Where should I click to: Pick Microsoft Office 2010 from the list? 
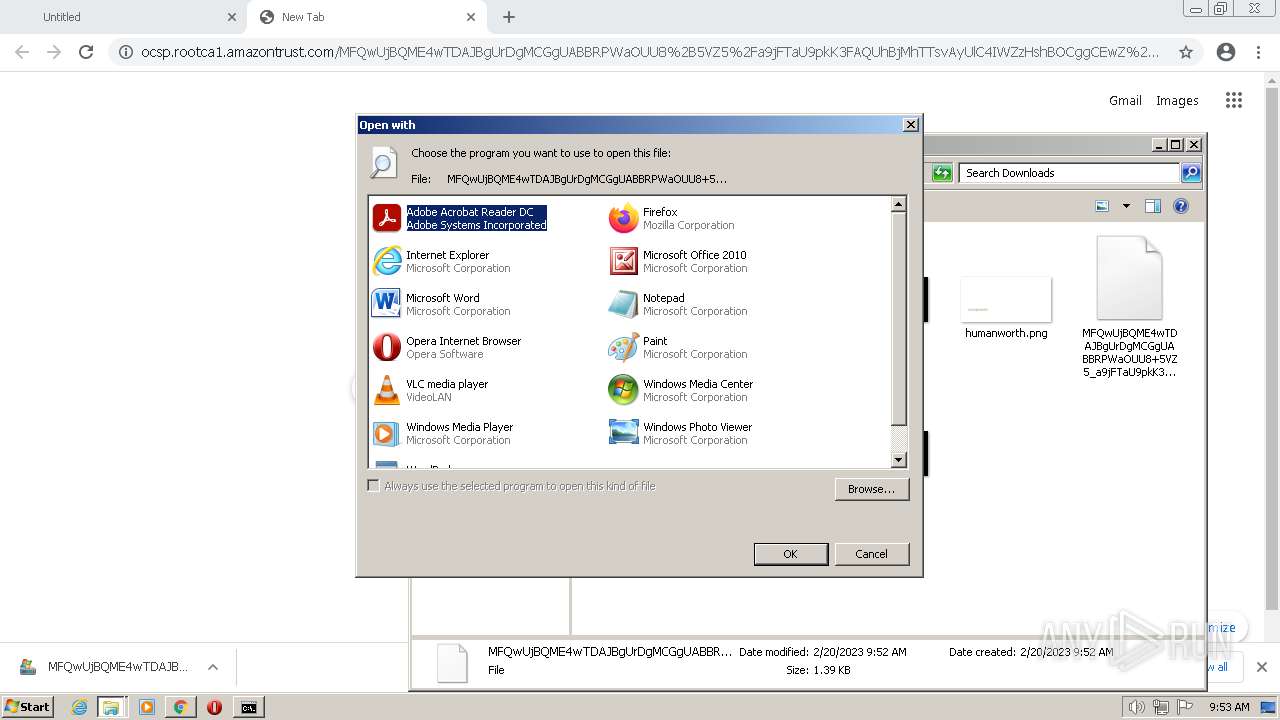click(678, 261)
